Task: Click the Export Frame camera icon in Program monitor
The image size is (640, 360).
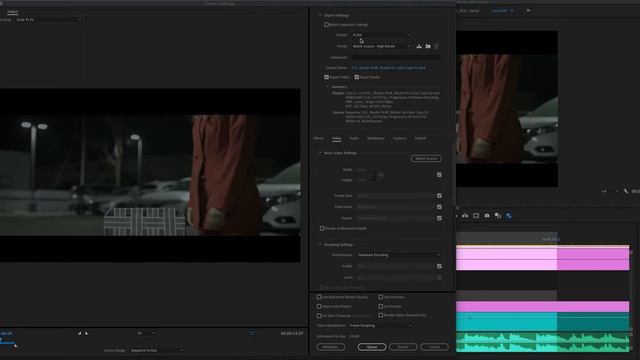Action: [487, 216]
